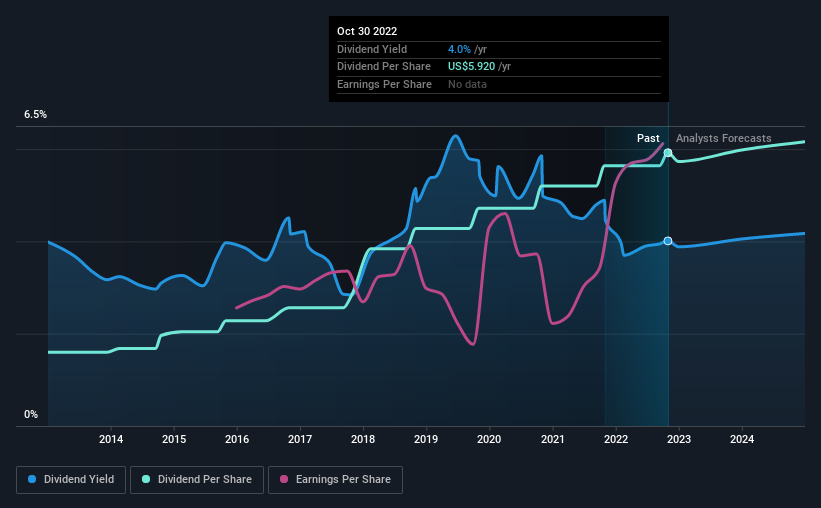Click the 0% y-axis label

(x=31, y=414)
